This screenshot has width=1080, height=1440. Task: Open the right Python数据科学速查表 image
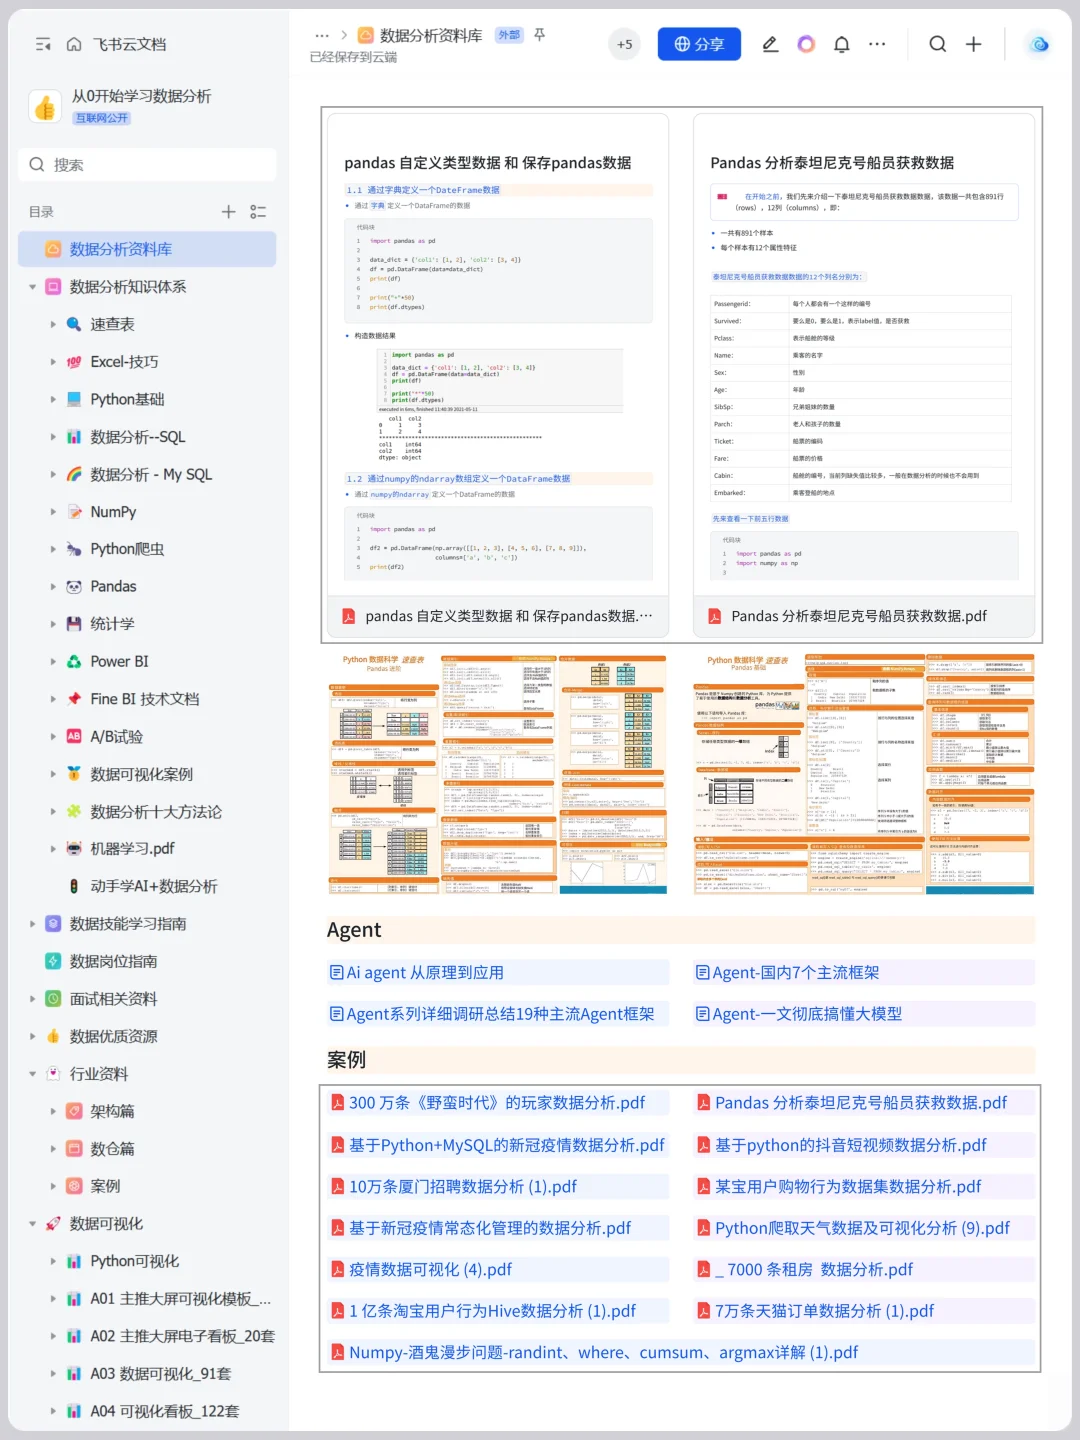tap(864, 774)
